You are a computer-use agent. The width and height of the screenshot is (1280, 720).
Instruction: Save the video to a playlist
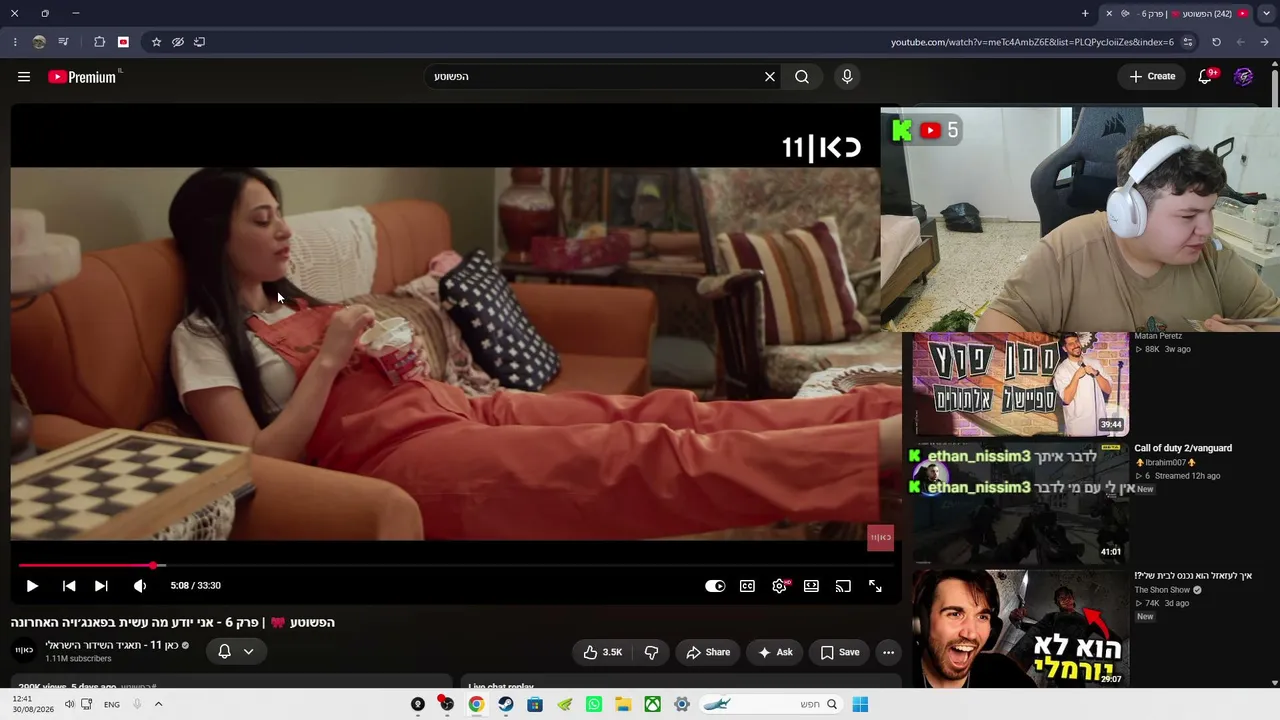pyautogui.click(x=839, y=652)
